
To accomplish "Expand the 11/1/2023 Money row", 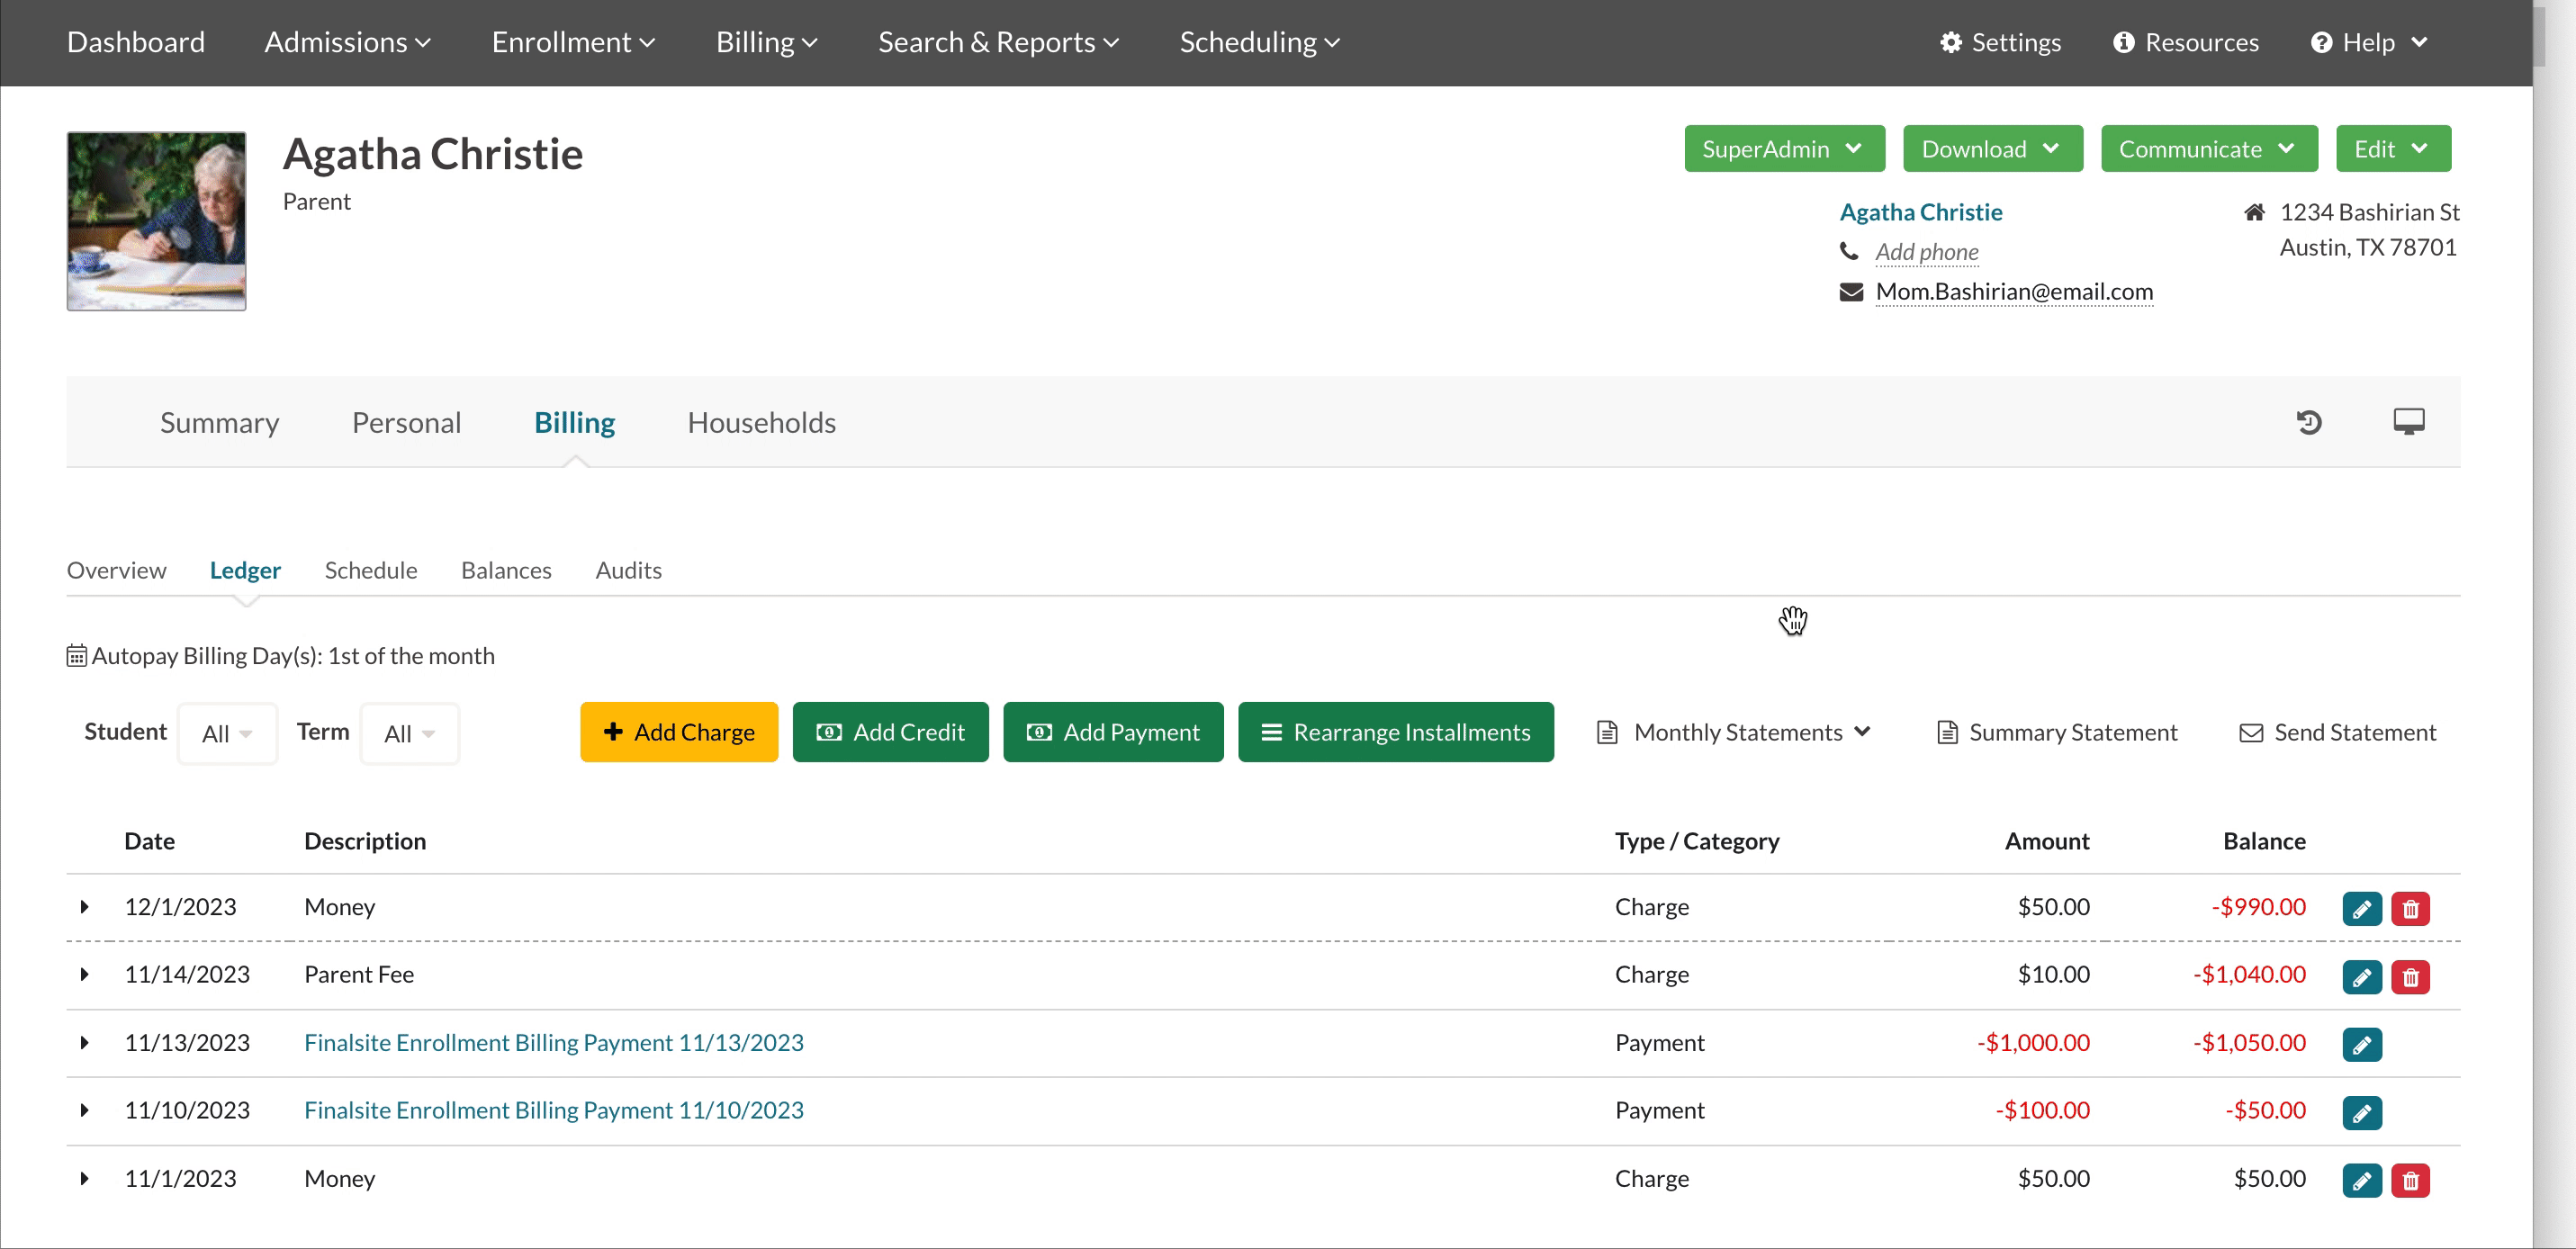I will click(x=85, y=1179).
